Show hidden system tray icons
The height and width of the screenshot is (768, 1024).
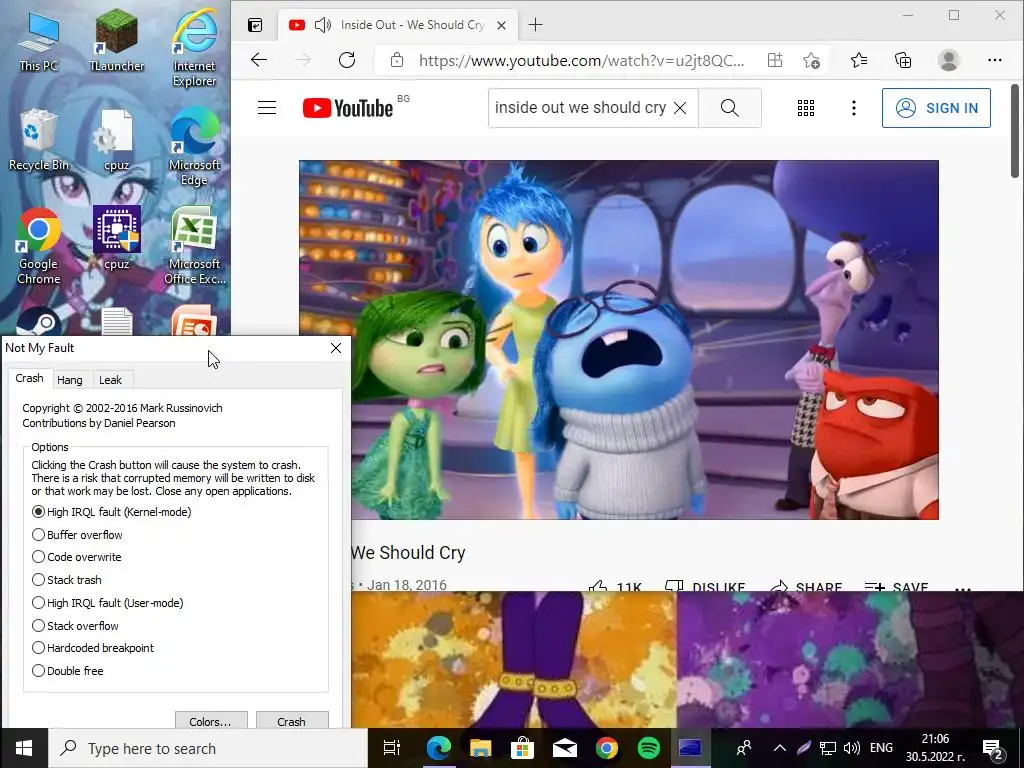780,748
